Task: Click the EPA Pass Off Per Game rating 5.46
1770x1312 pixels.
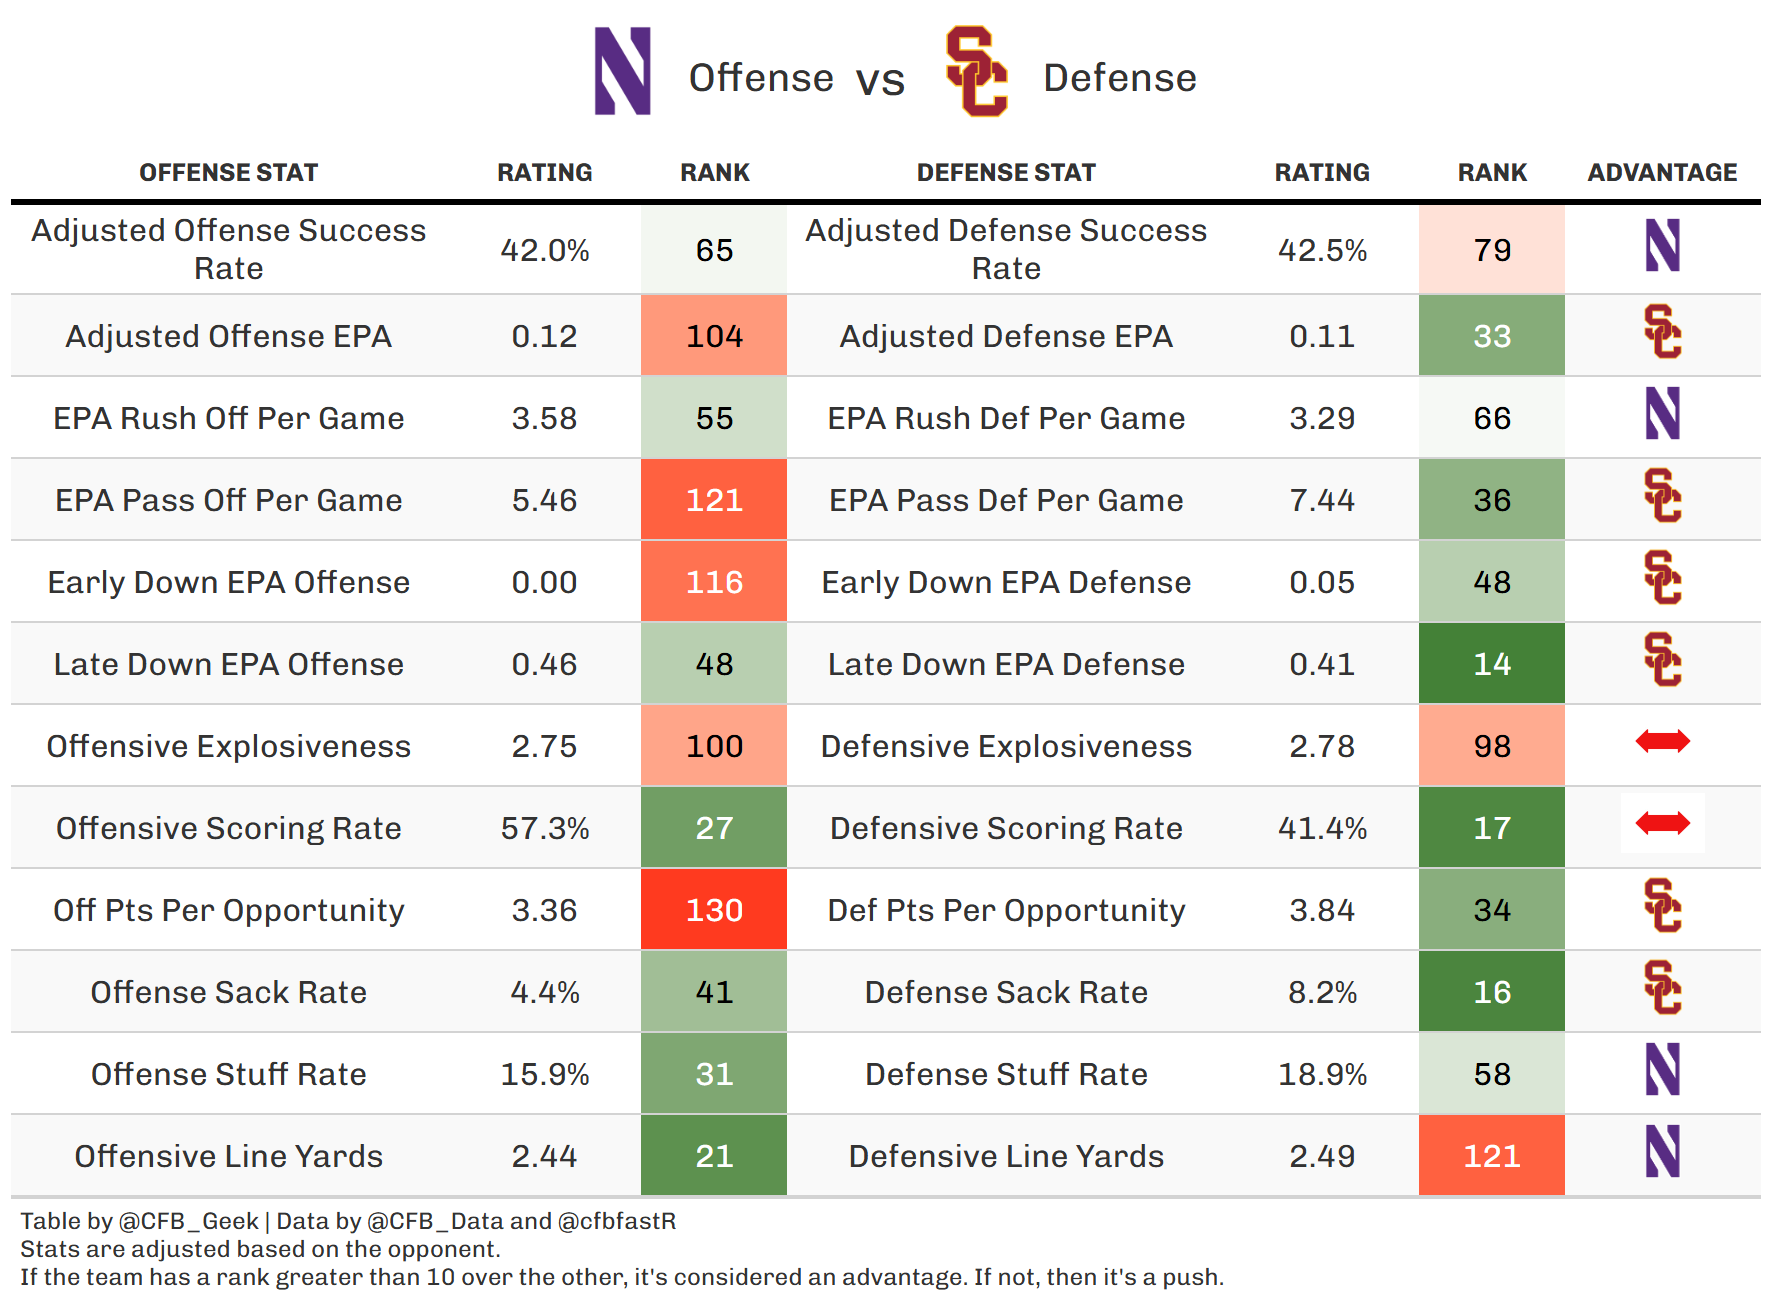Action: (544, 500)
